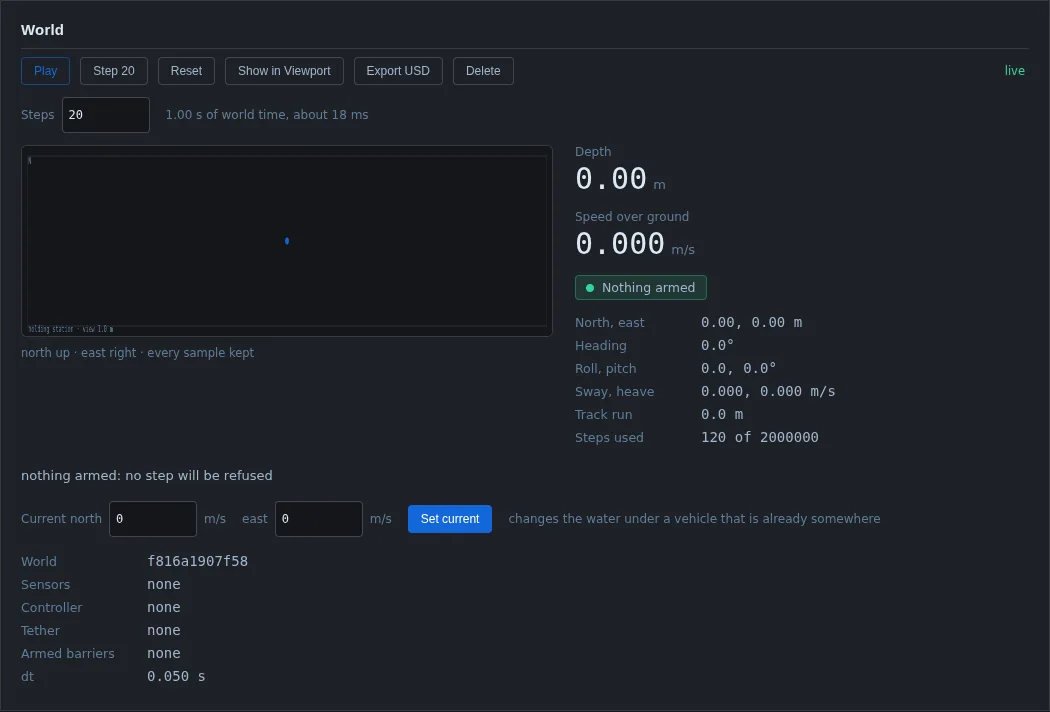Click the Nothing armed status badge
This screenshot has height=712, width=1050.
(640, 288)
